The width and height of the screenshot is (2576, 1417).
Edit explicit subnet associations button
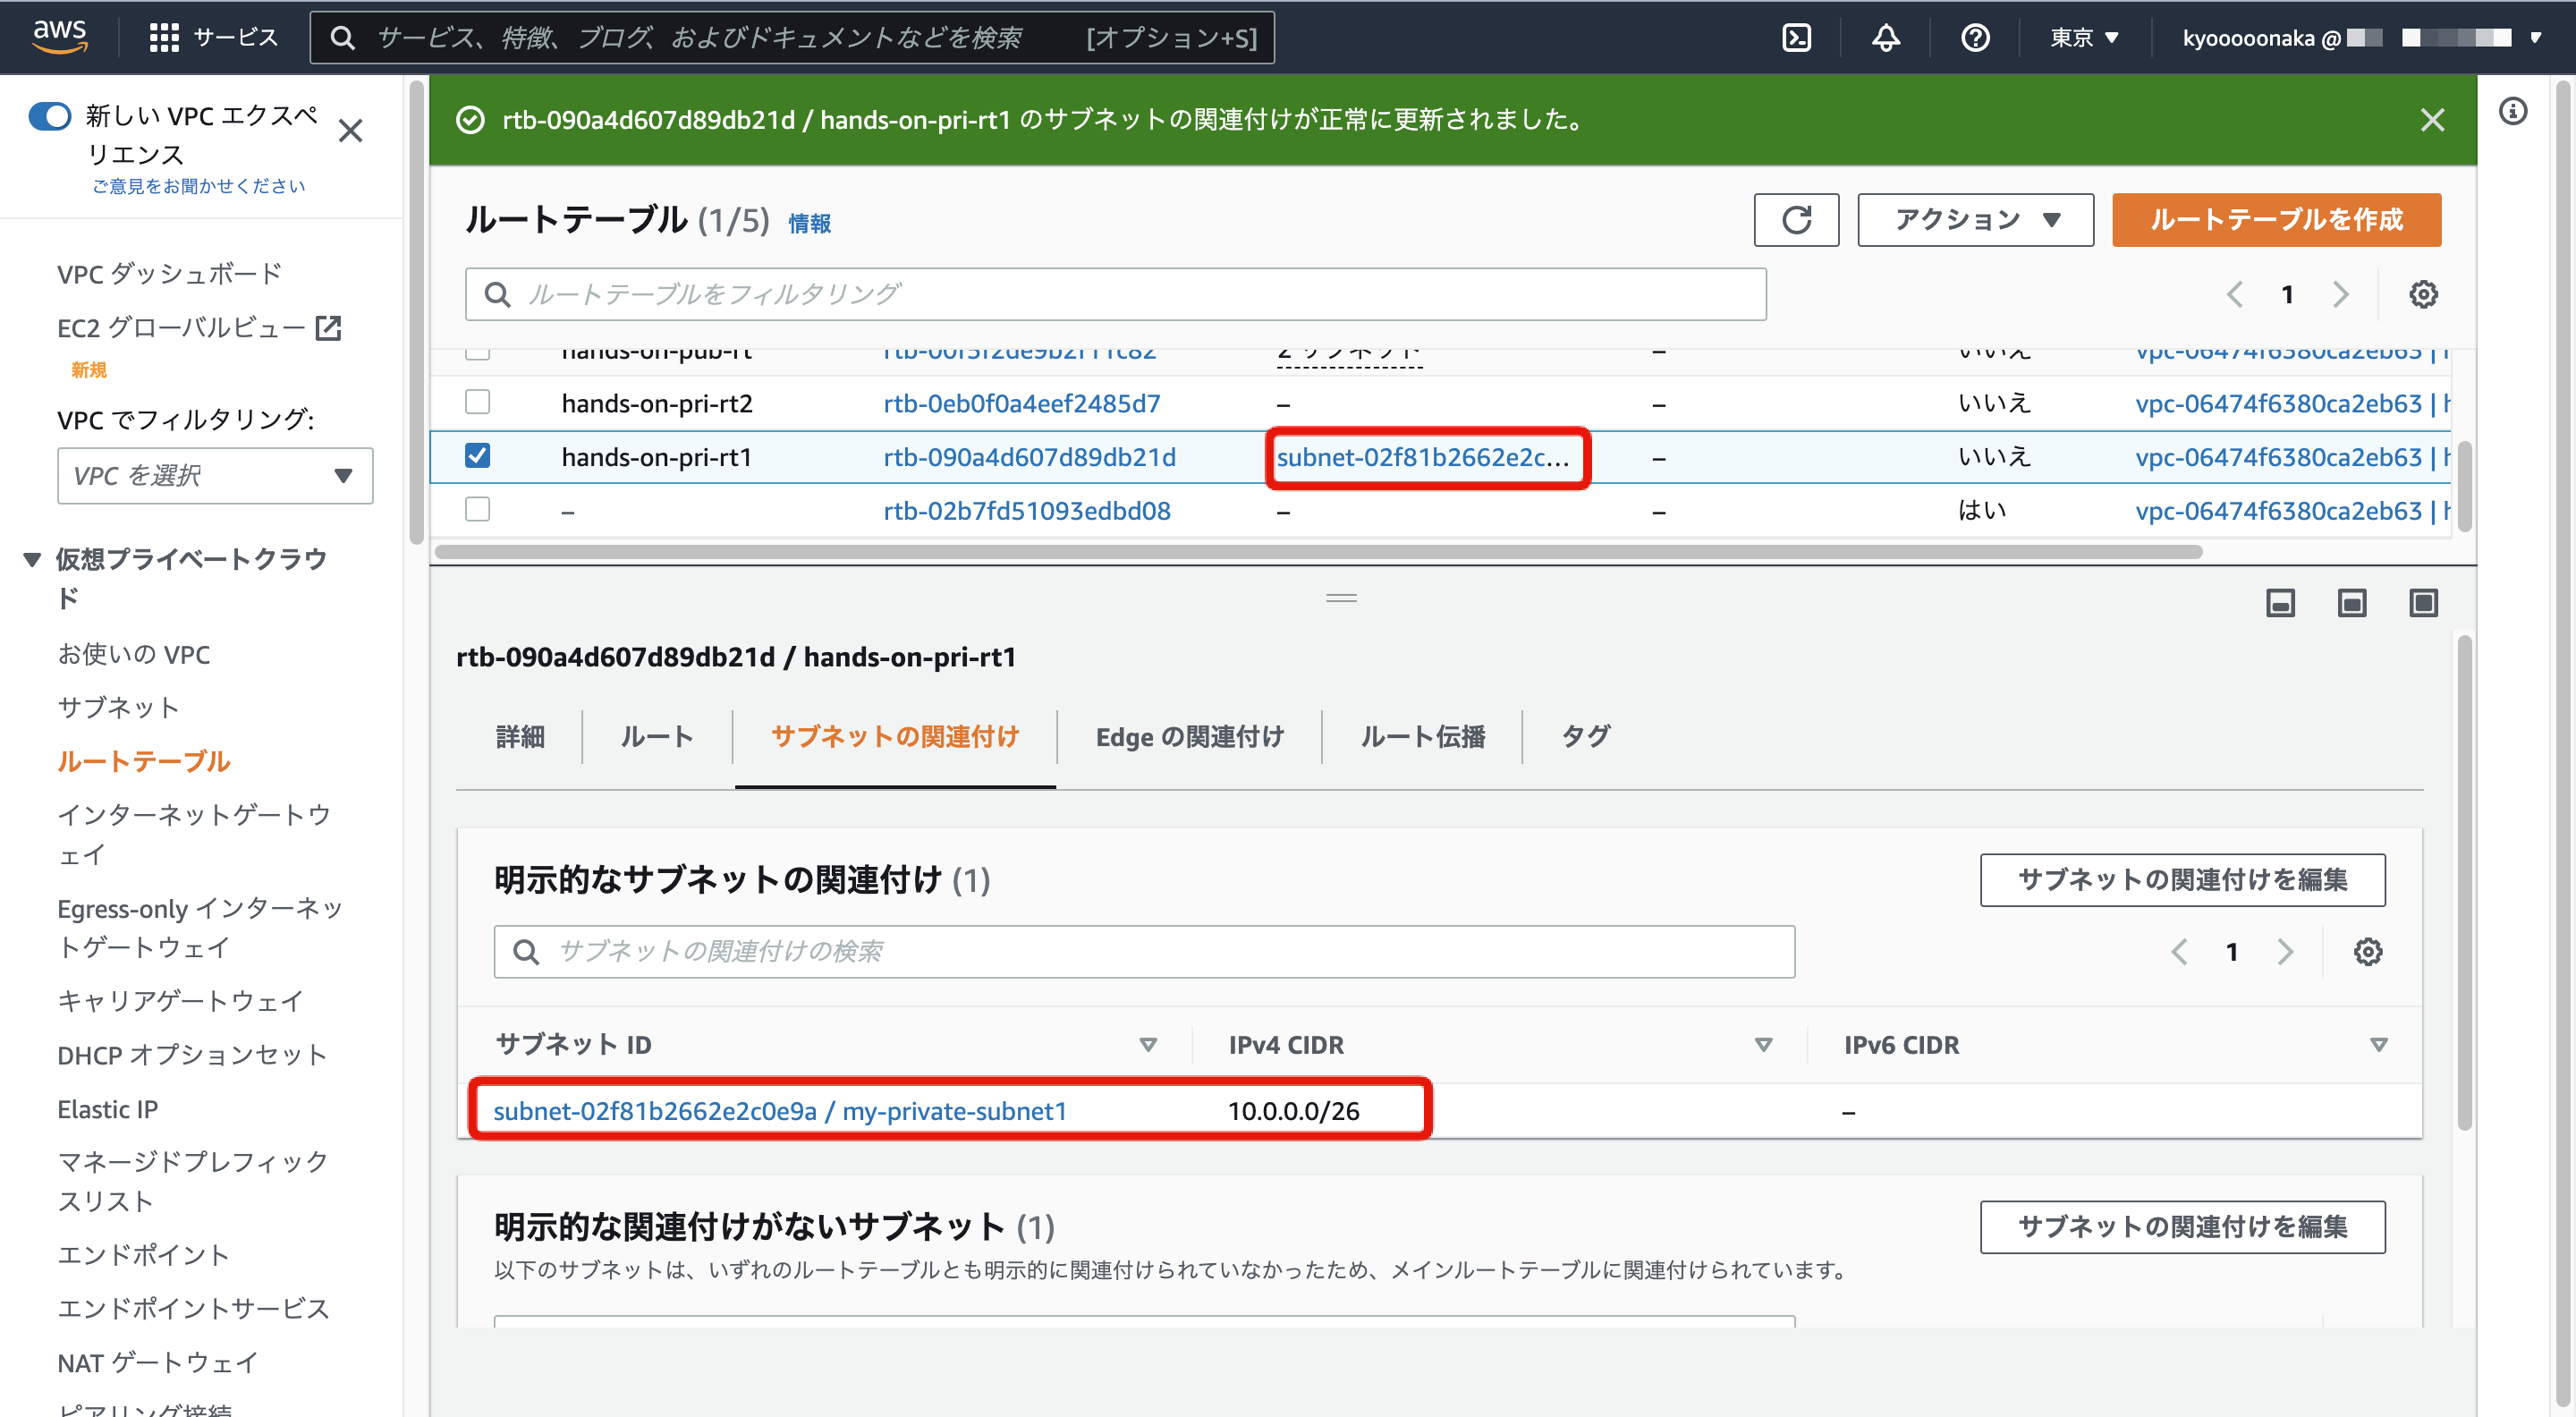2182,880
